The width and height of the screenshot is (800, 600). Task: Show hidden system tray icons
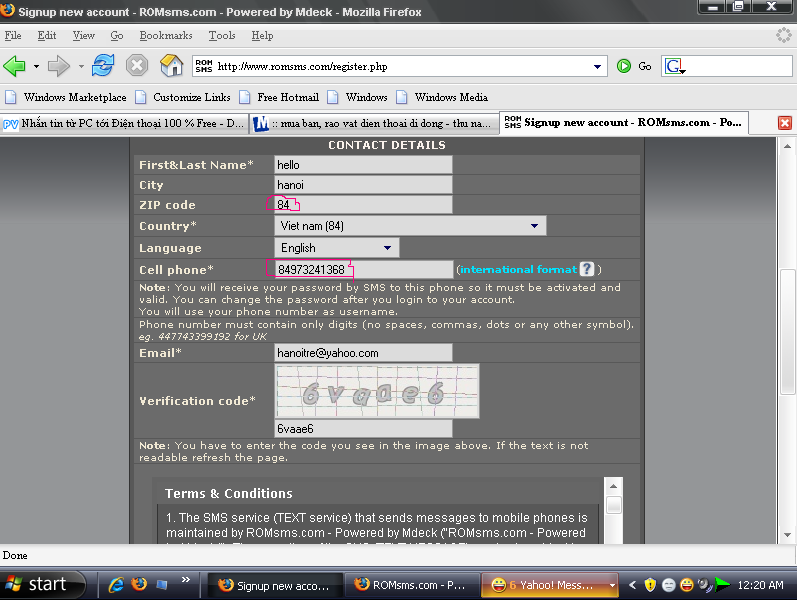(633, 585)
